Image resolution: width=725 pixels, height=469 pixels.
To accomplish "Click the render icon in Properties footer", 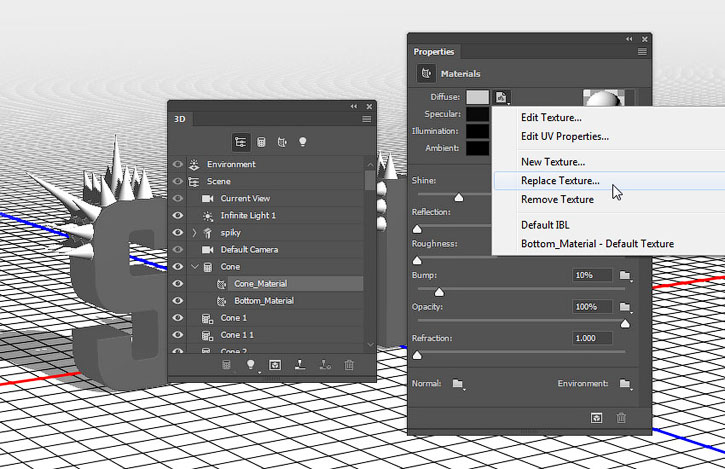I will [x=596, y=418].
